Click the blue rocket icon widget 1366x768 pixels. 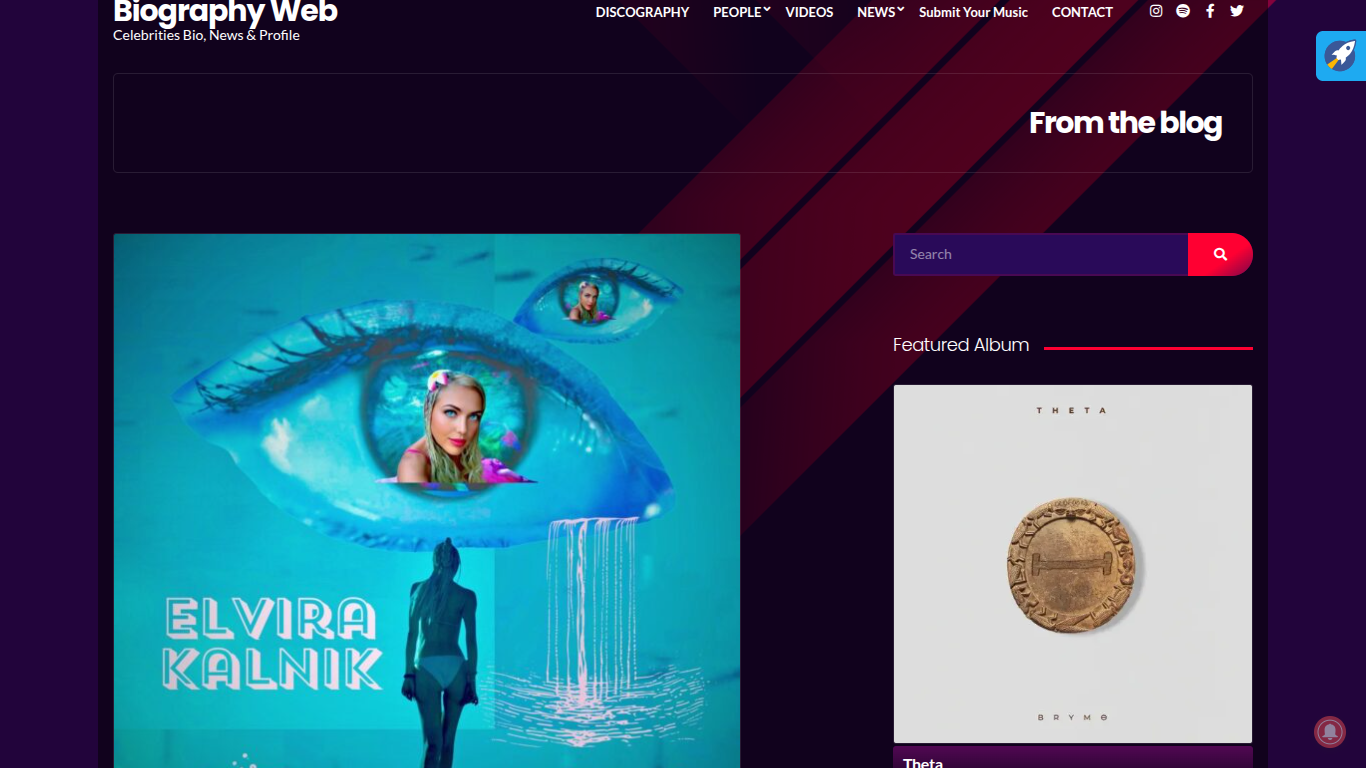coord(1341,56)
